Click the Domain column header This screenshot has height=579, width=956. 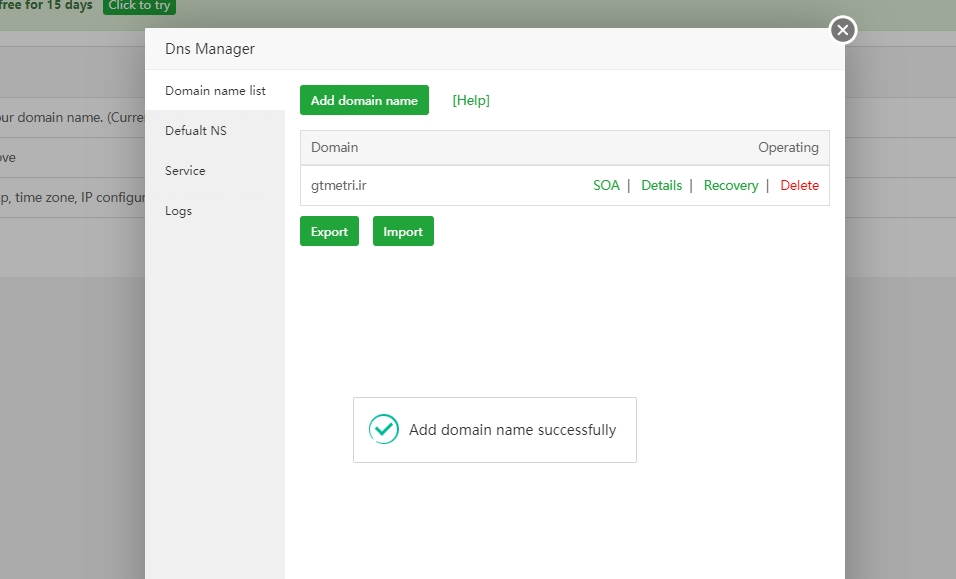[x=334, y=147]
